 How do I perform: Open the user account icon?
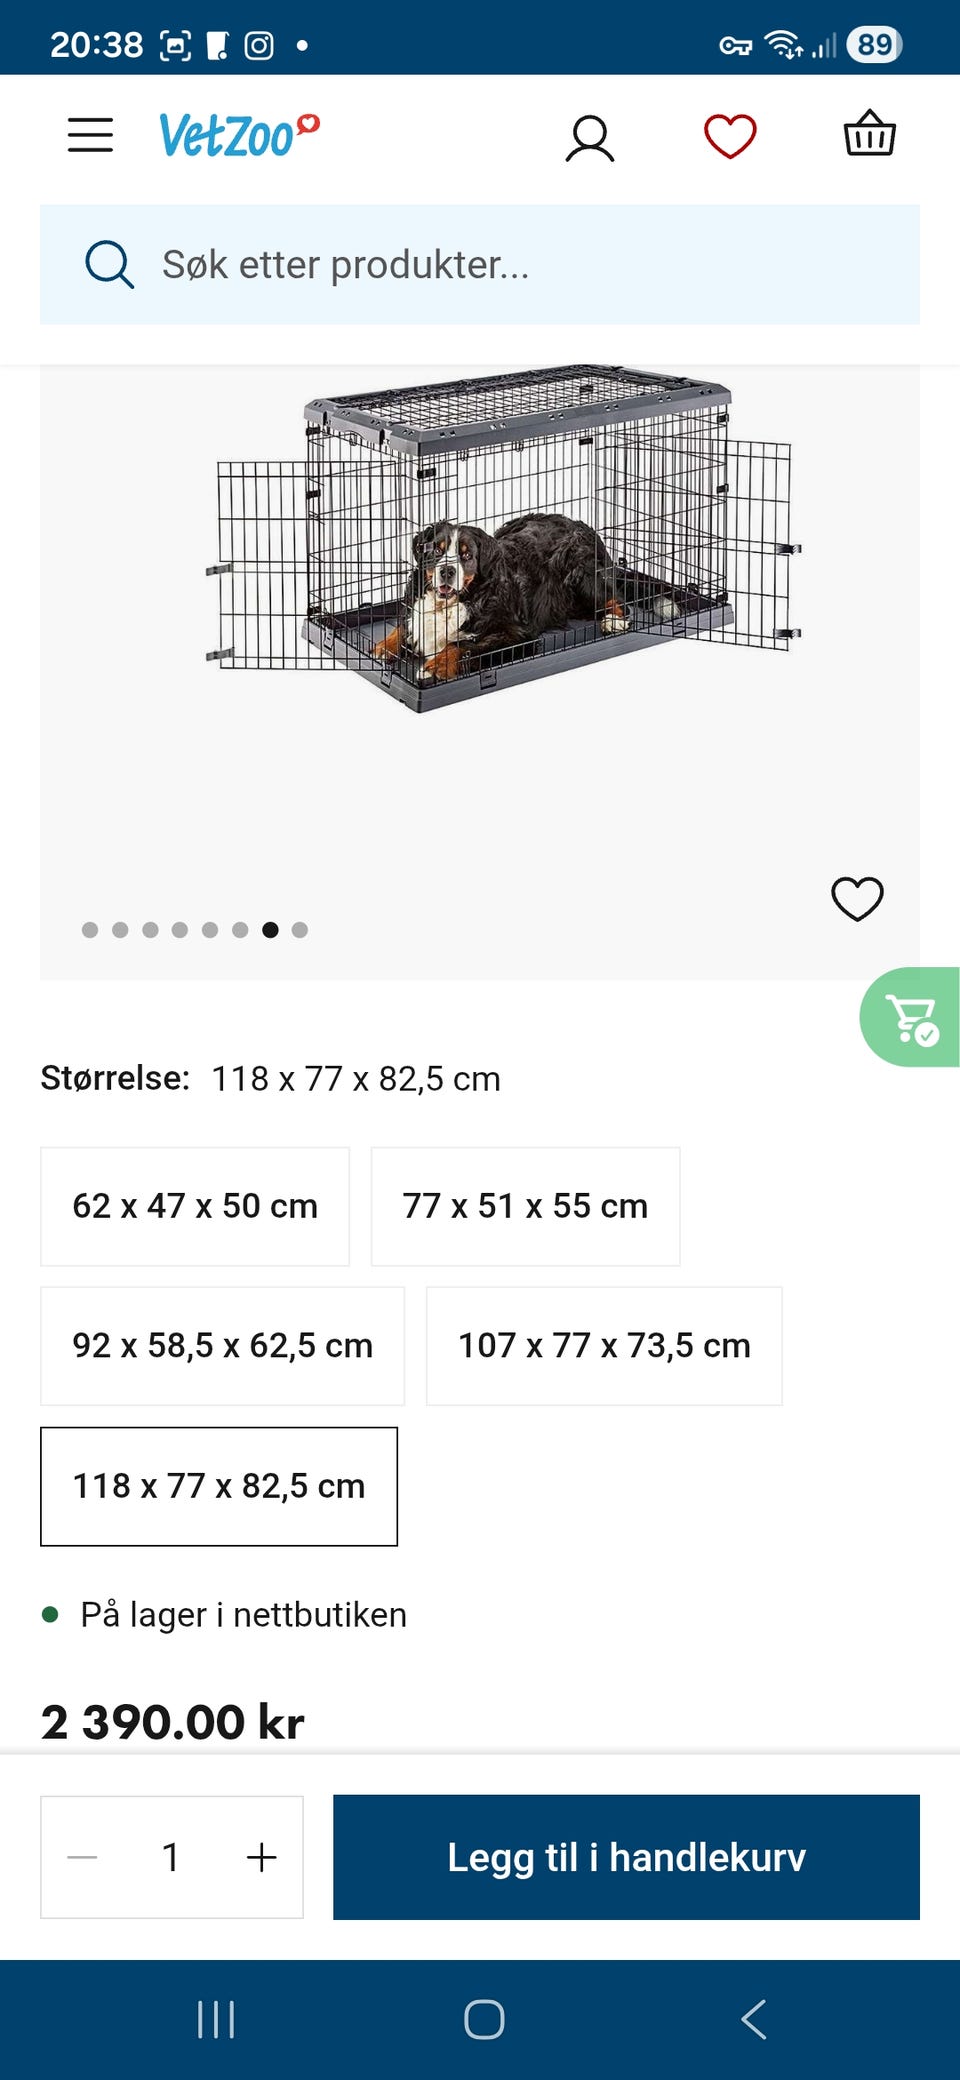coord(590,137)
